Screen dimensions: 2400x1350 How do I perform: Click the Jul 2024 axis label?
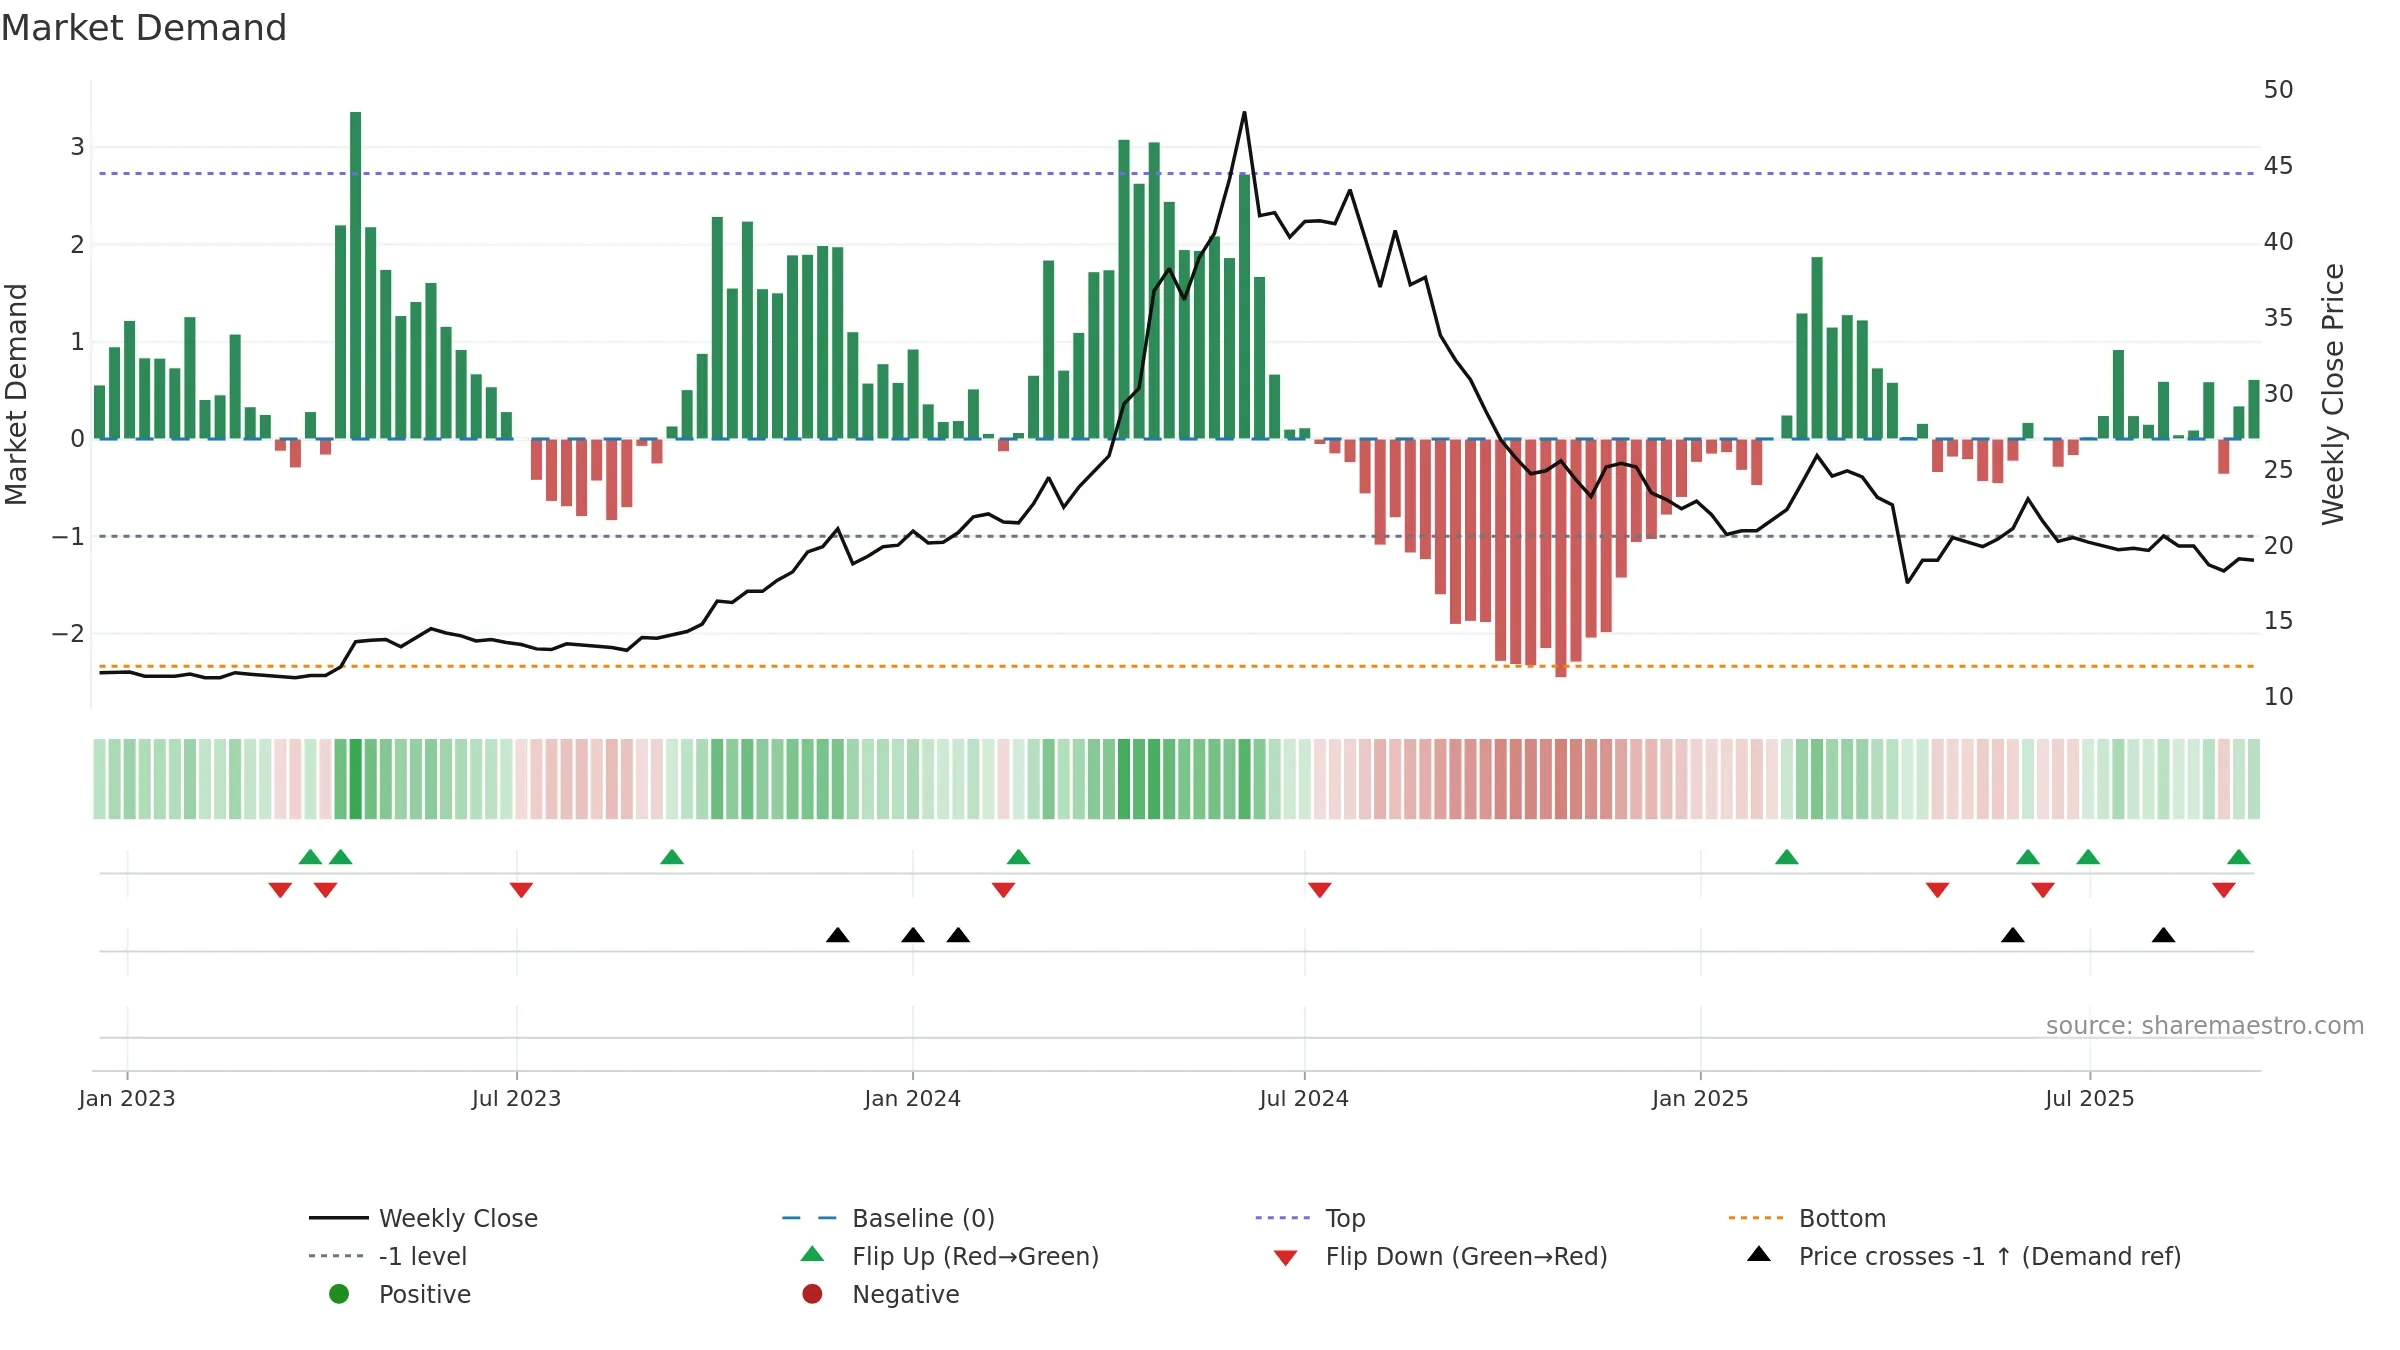tap(1304, 1099)
